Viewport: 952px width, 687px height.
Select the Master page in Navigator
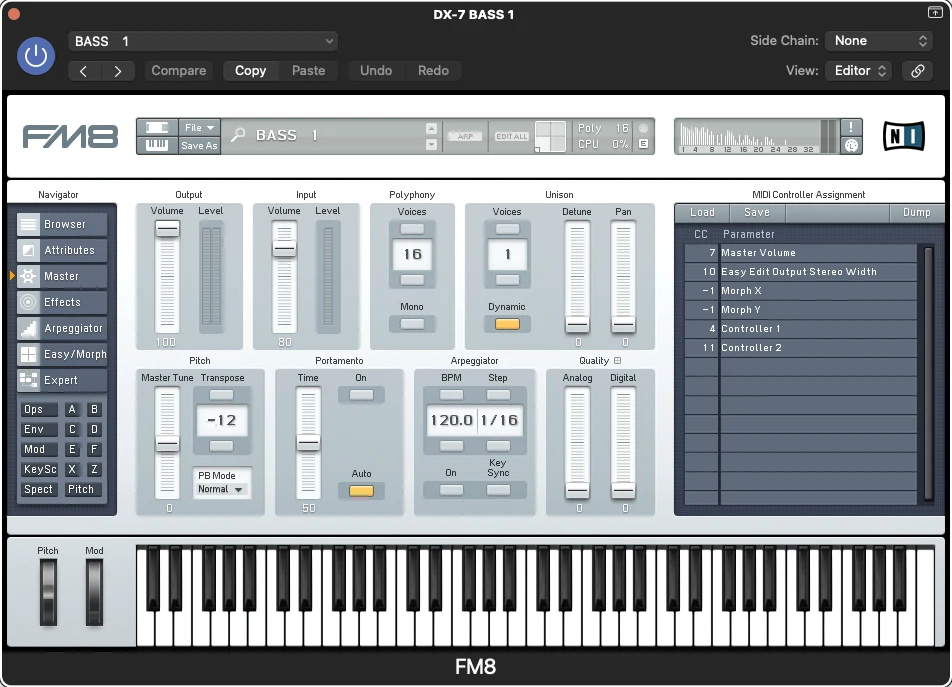click(x=62, y=276)
